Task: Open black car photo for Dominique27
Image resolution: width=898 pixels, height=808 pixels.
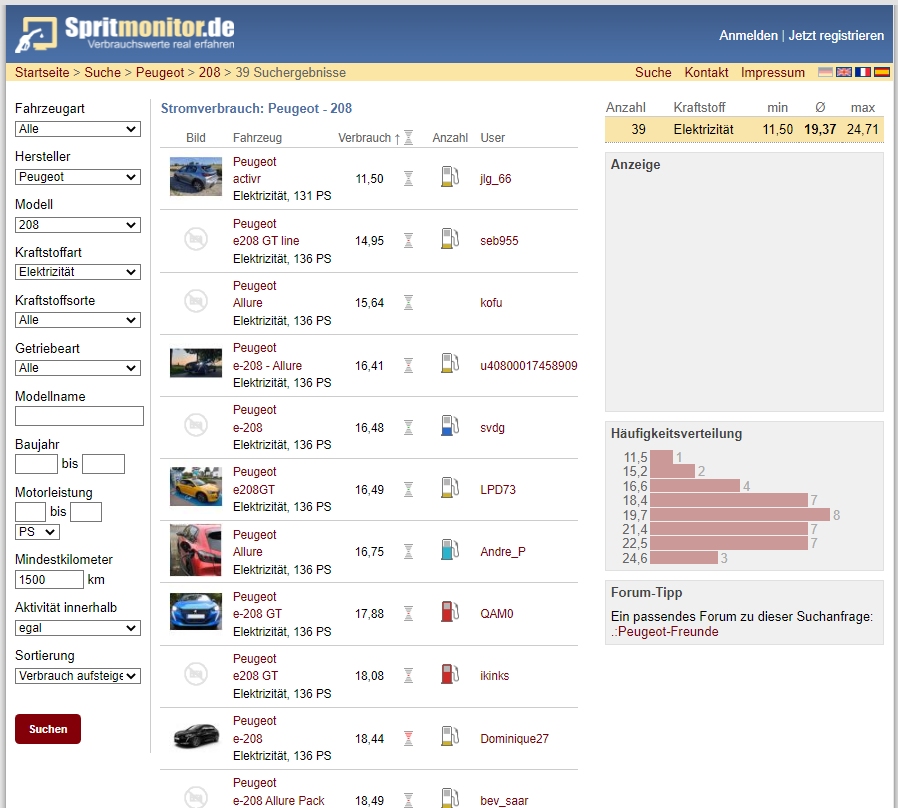Action: [196, 736]
